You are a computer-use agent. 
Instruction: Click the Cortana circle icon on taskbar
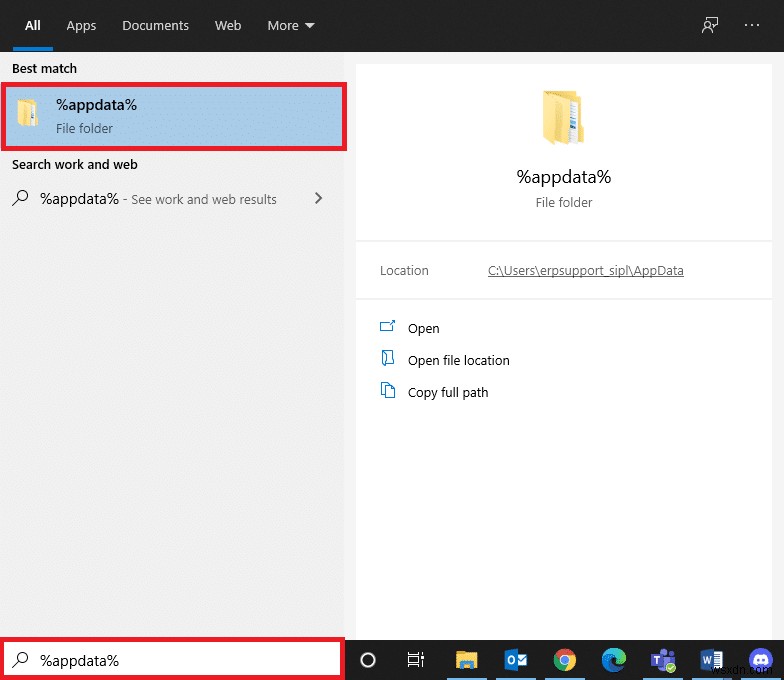(x=367, y=660)
